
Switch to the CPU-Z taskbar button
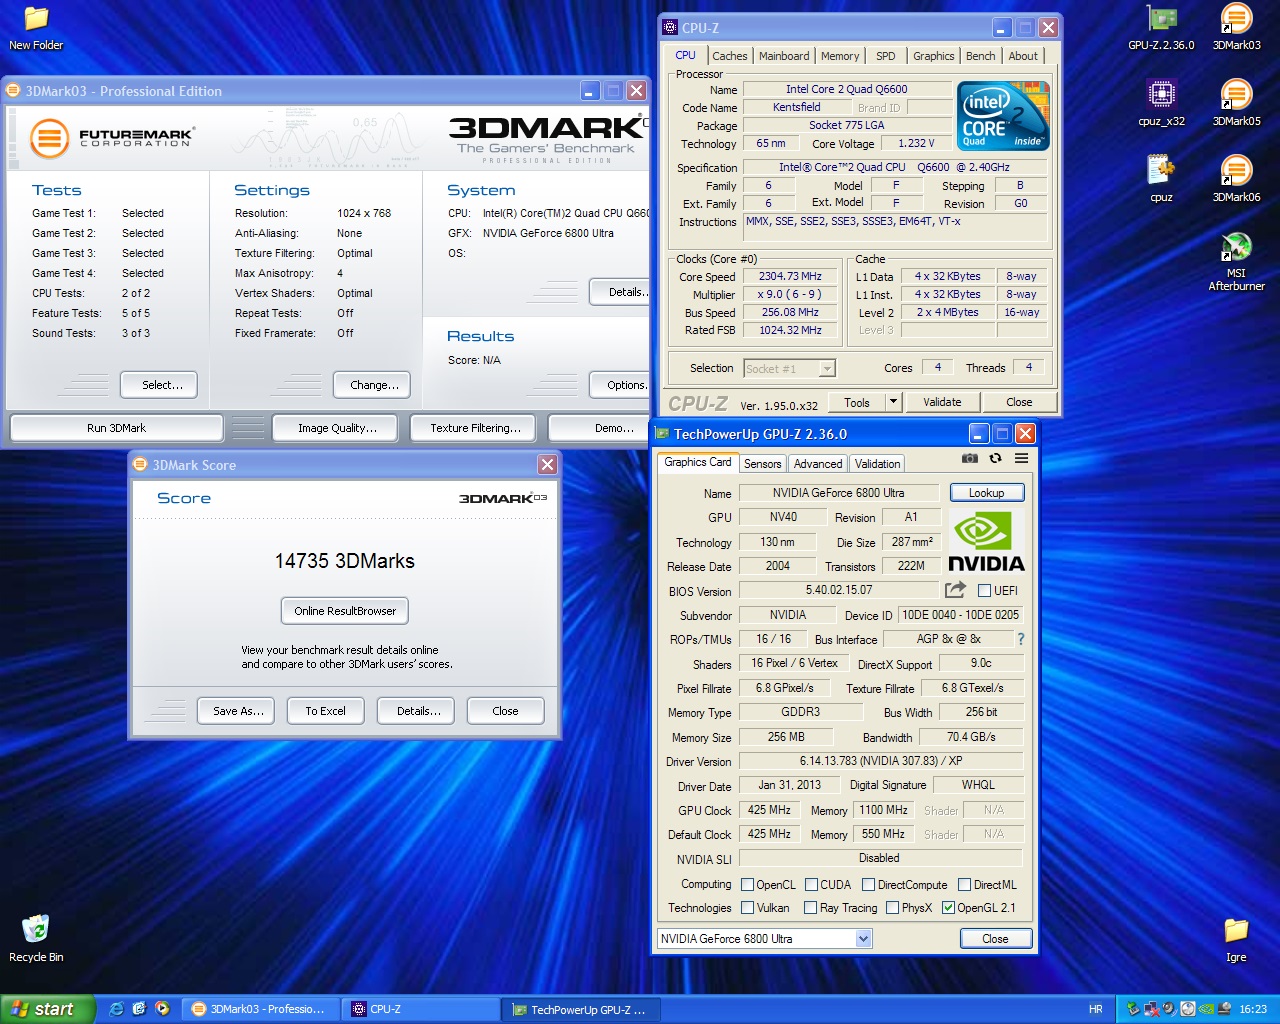point(422,1009)
